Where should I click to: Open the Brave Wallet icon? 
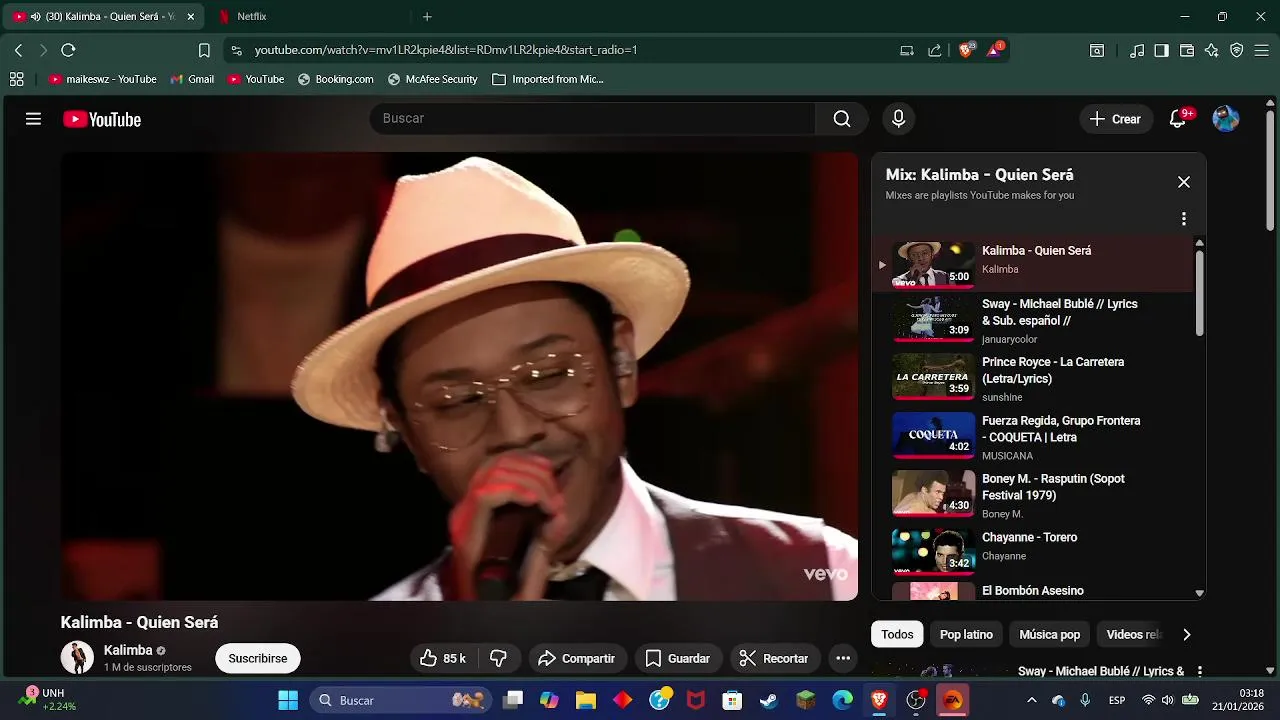tap(1187, 50)
